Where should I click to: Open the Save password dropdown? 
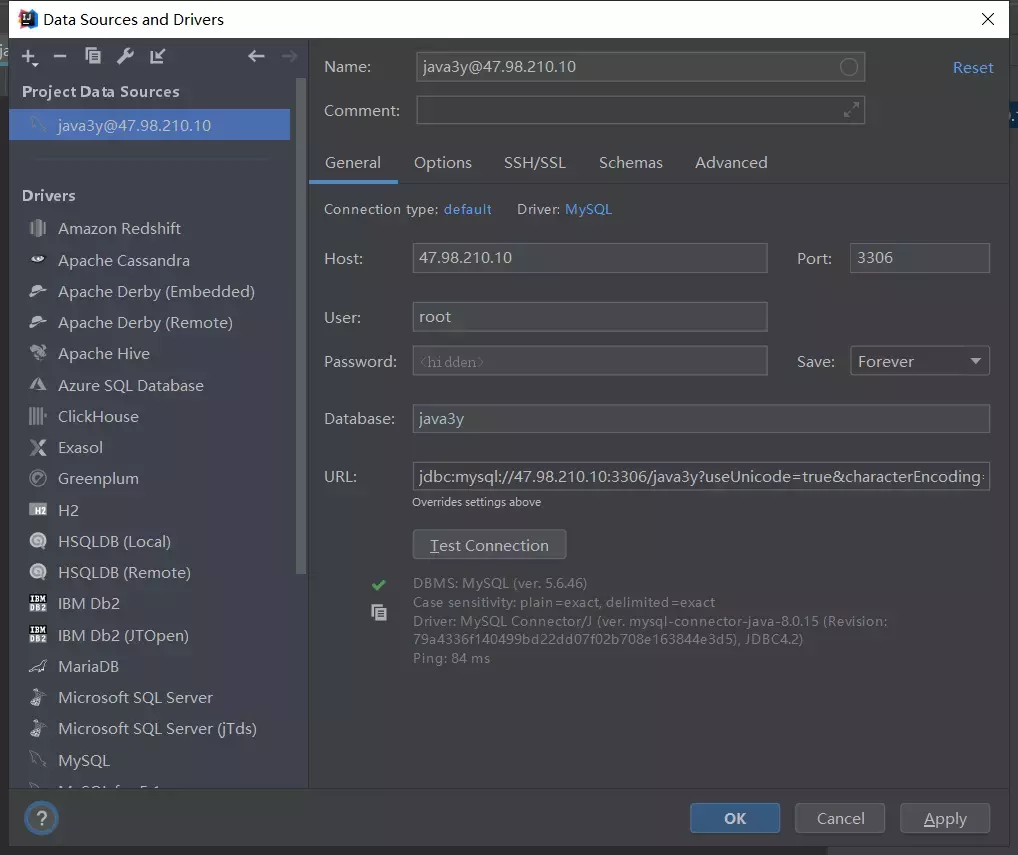click(x=919, y=362)
